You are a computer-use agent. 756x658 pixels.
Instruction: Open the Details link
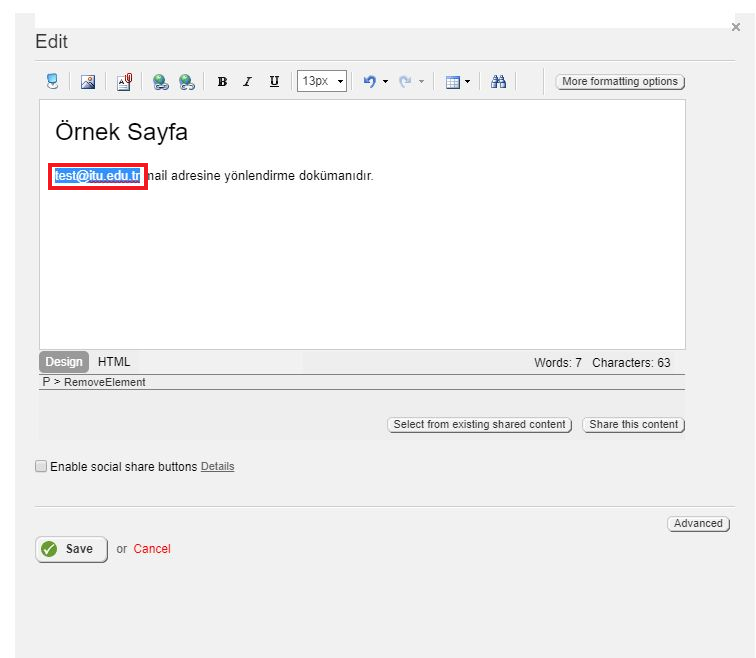(x=217, y=467)
